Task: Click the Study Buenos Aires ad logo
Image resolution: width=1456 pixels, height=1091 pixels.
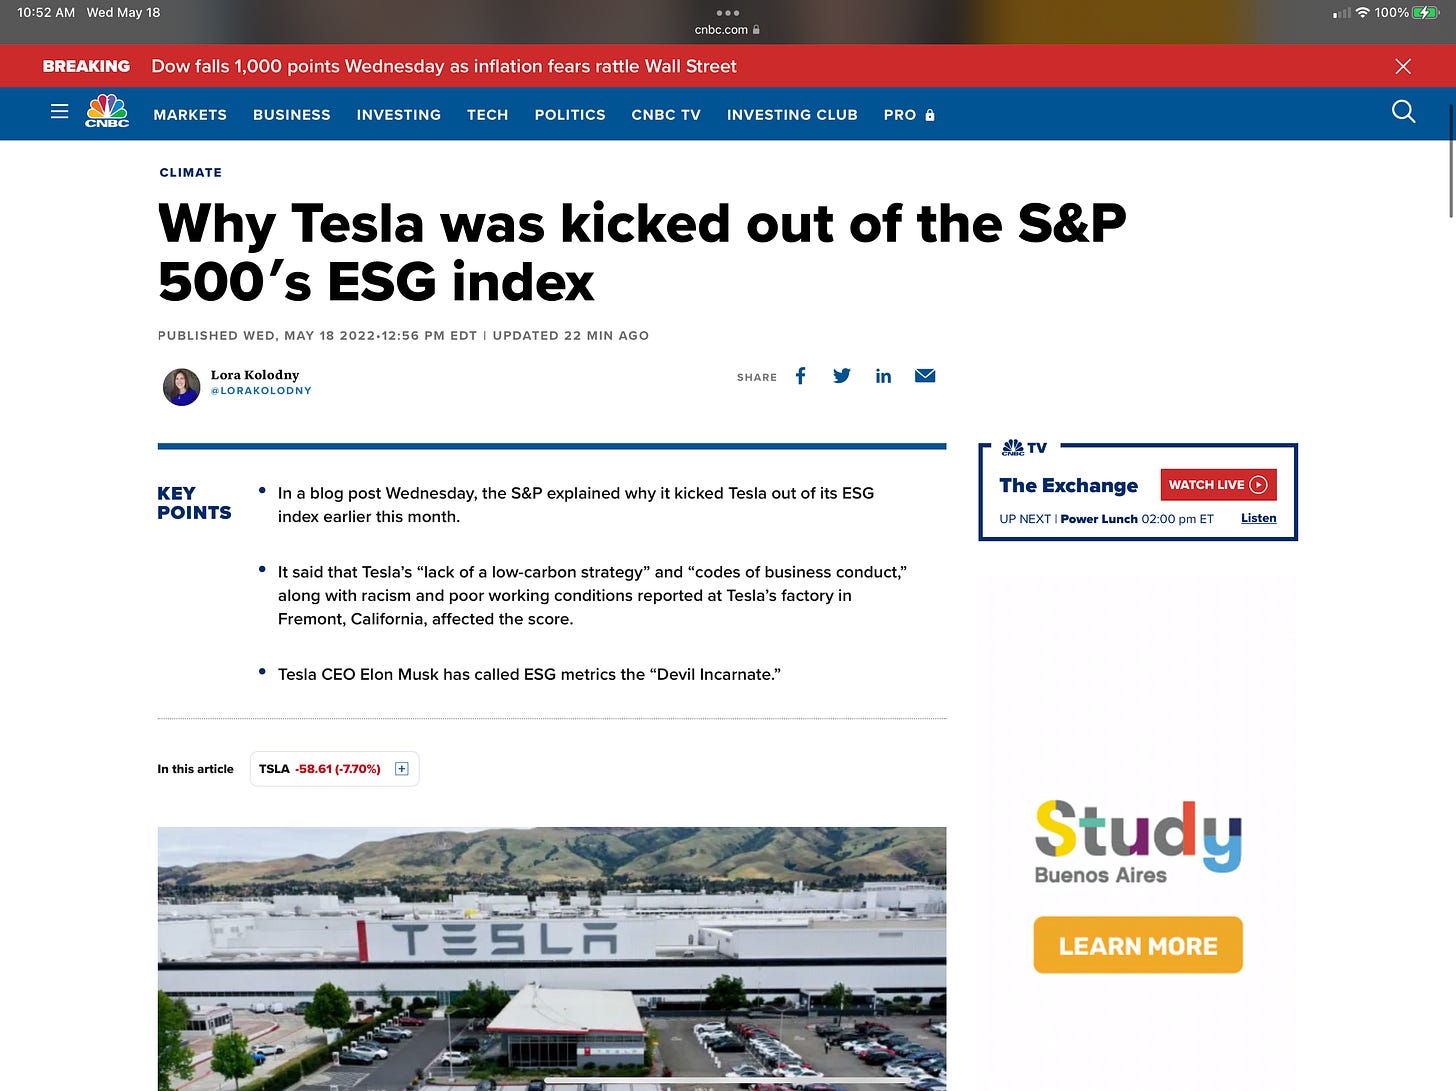Action: click(x=1138, y=842)
